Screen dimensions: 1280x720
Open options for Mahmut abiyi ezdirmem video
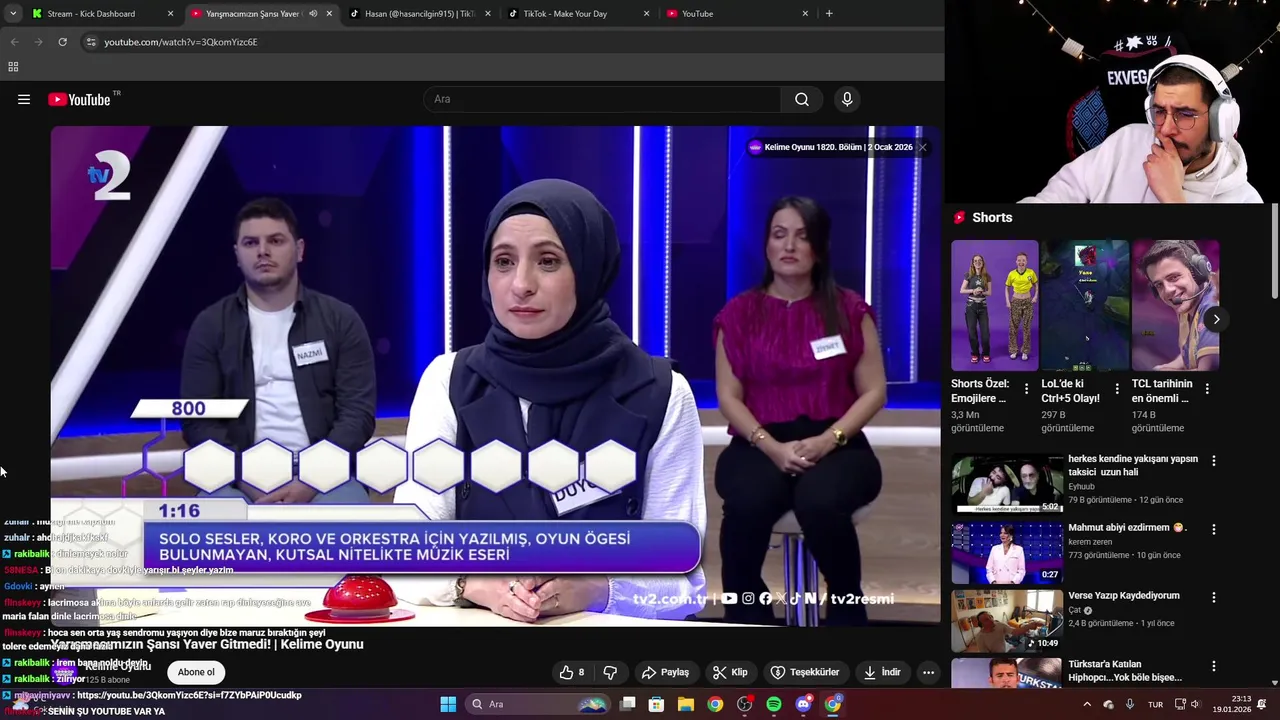(x=1214, y=529)
